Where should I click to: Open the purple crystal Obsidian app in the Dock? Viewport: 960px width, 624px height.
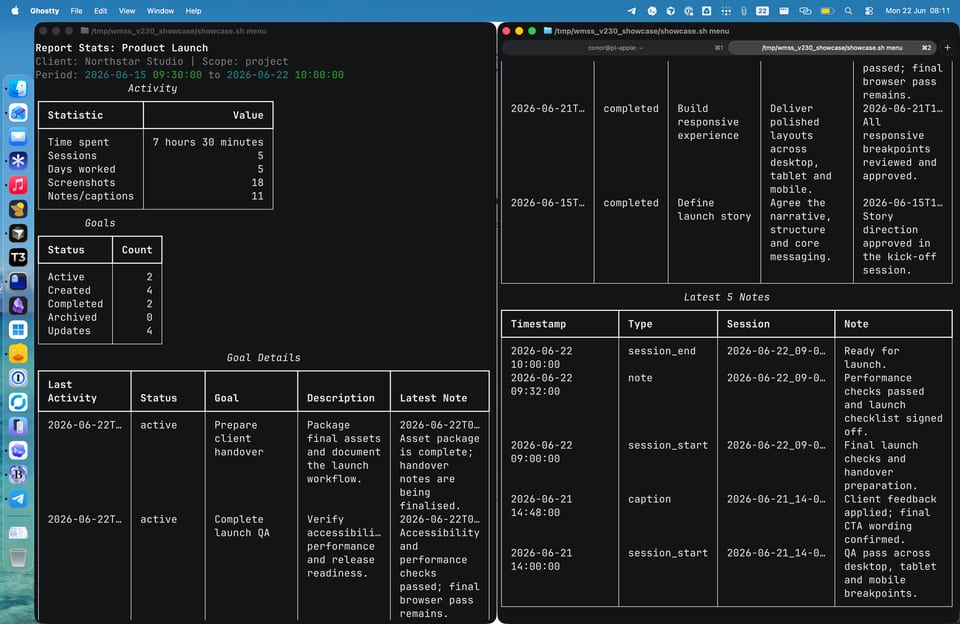[18, 305]
